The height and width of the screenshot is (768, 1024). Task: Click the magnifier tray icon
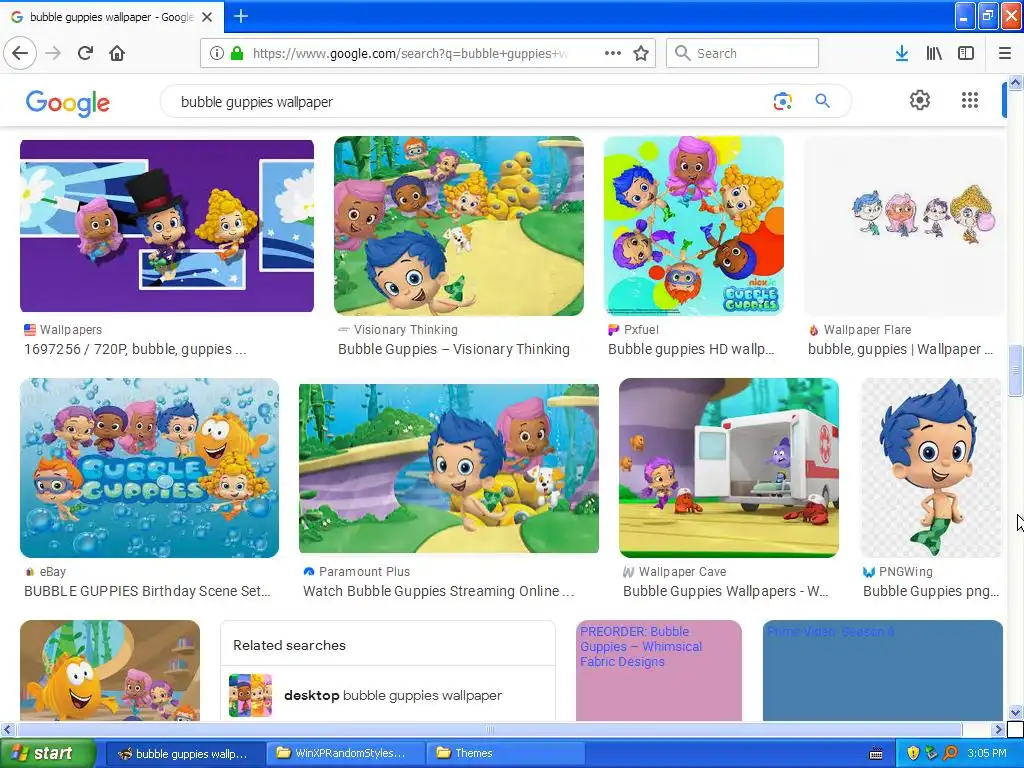[x=950, y=753]
